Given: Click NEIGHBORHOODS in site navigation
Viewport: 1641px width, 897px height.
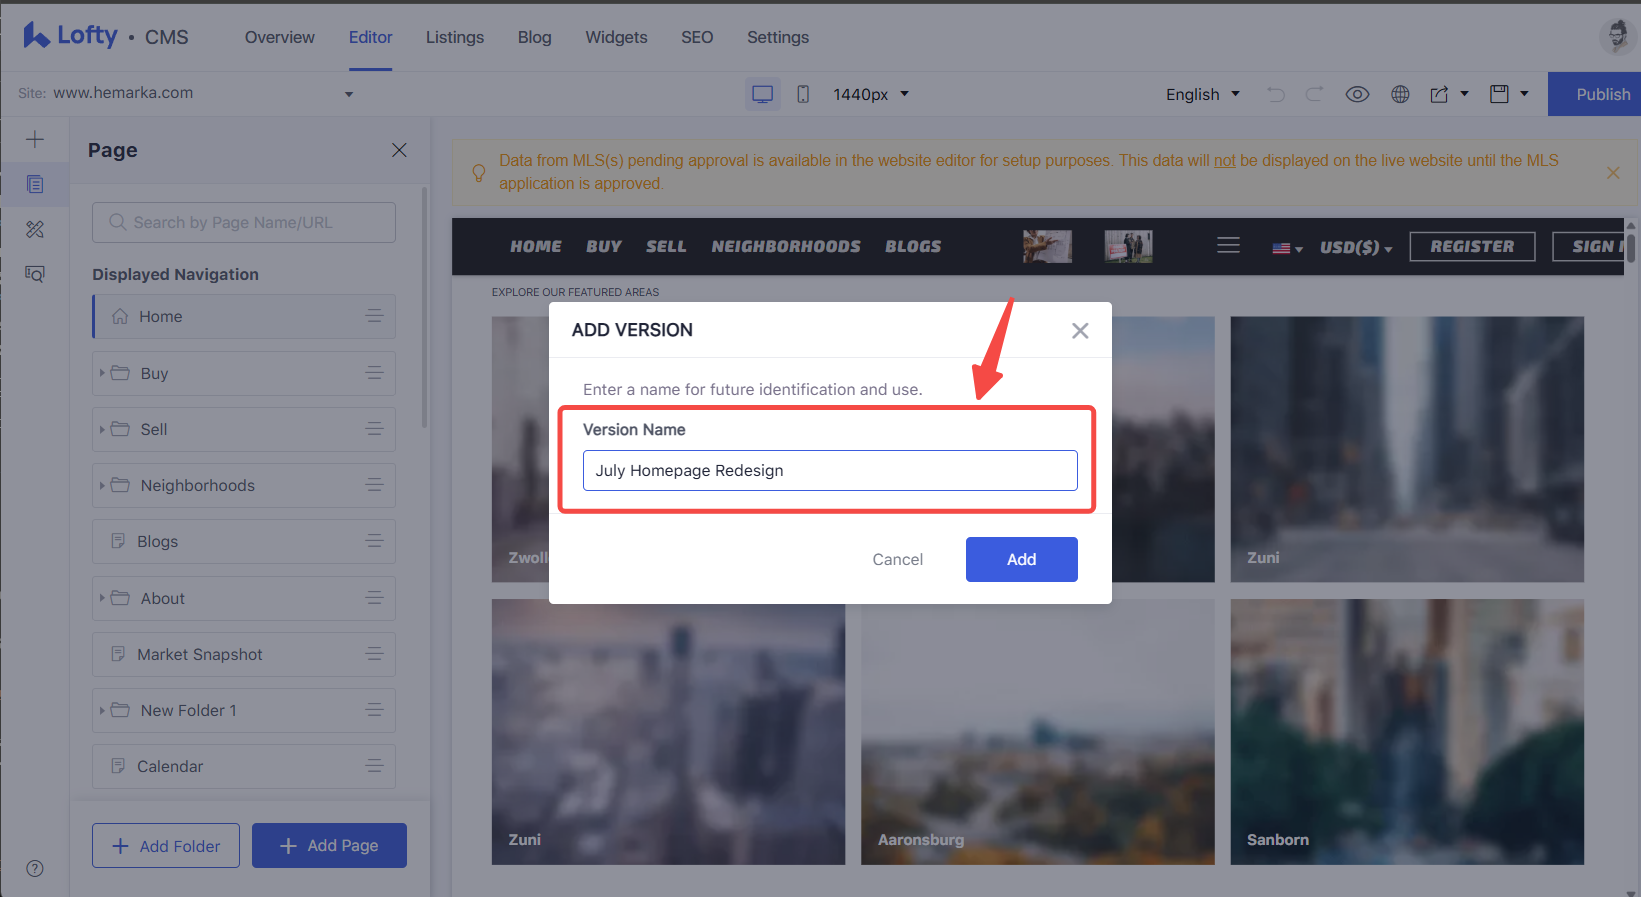Looking at the screenshot, I should (786, 246).
